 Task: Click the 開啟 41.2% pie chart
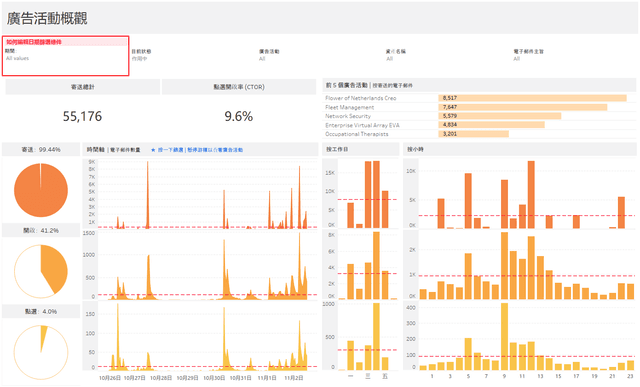[x=41, y=271]
